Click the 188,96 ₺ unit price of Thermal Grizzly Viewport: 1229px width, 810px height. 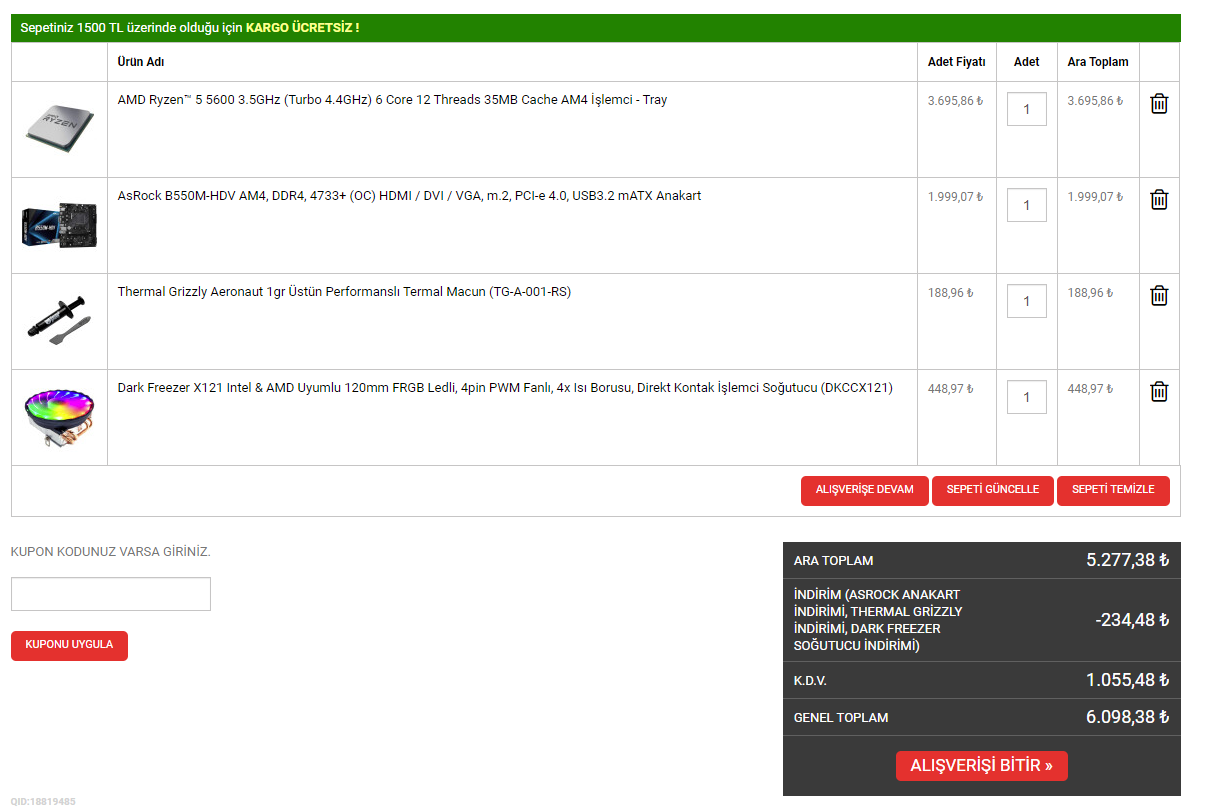pos(950,293)
